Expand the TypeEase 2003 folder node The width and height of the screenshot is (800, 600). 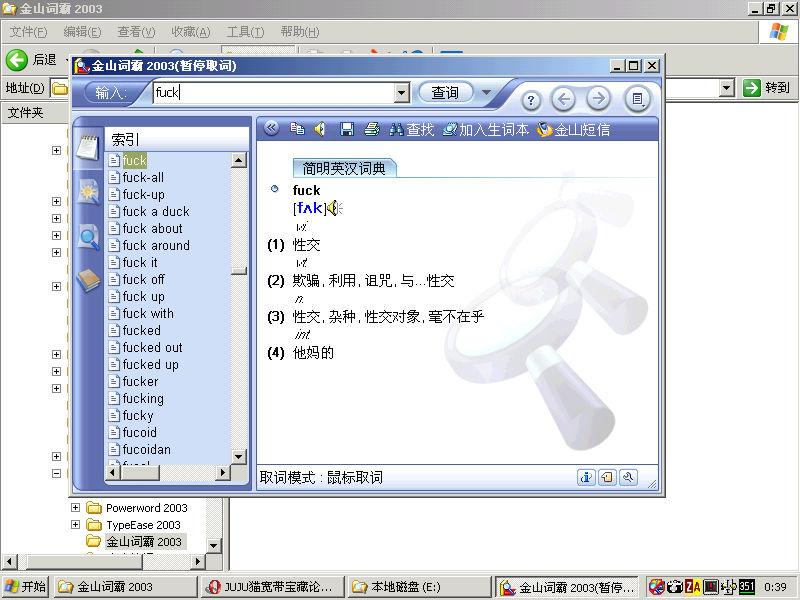[75, 524]
